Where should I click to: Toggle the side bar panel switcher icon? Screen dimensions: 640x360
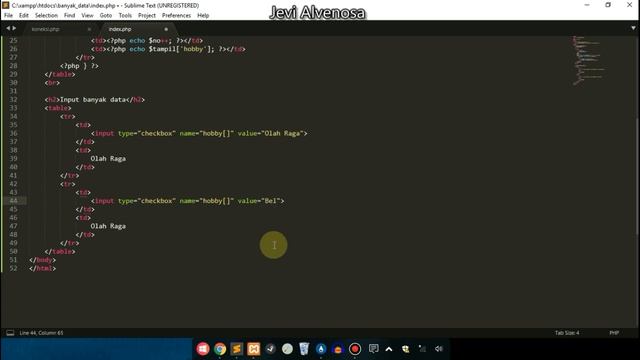pos(10,333)
